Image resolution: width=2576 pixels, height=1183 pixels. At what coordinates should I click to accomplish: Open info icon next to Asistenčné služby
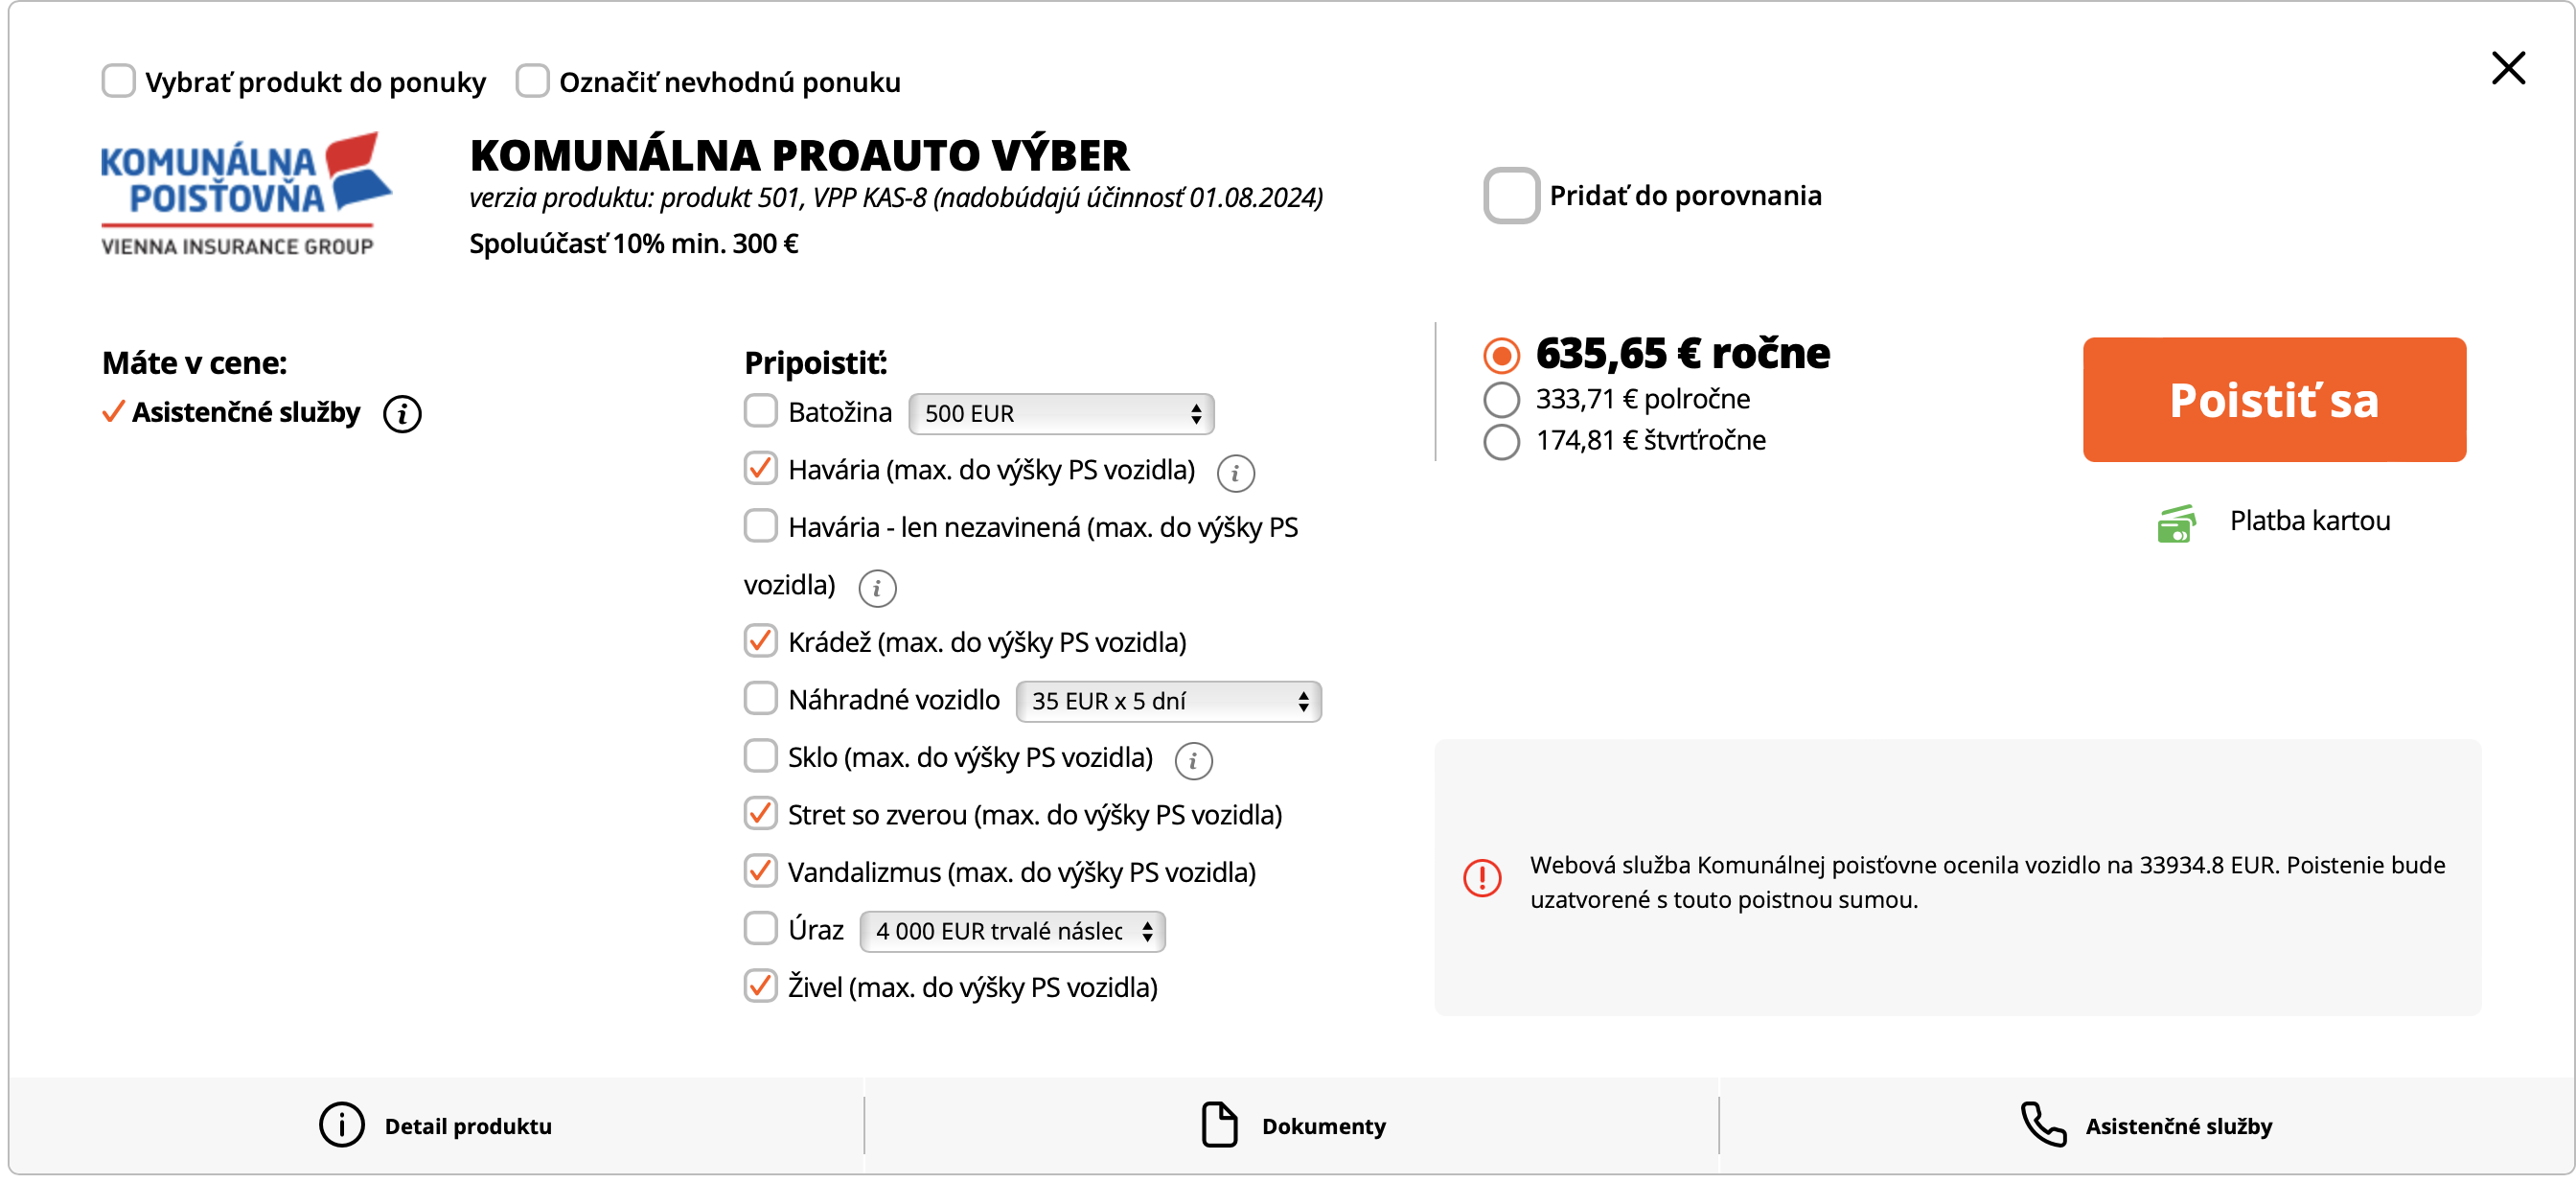pos(402,413)
